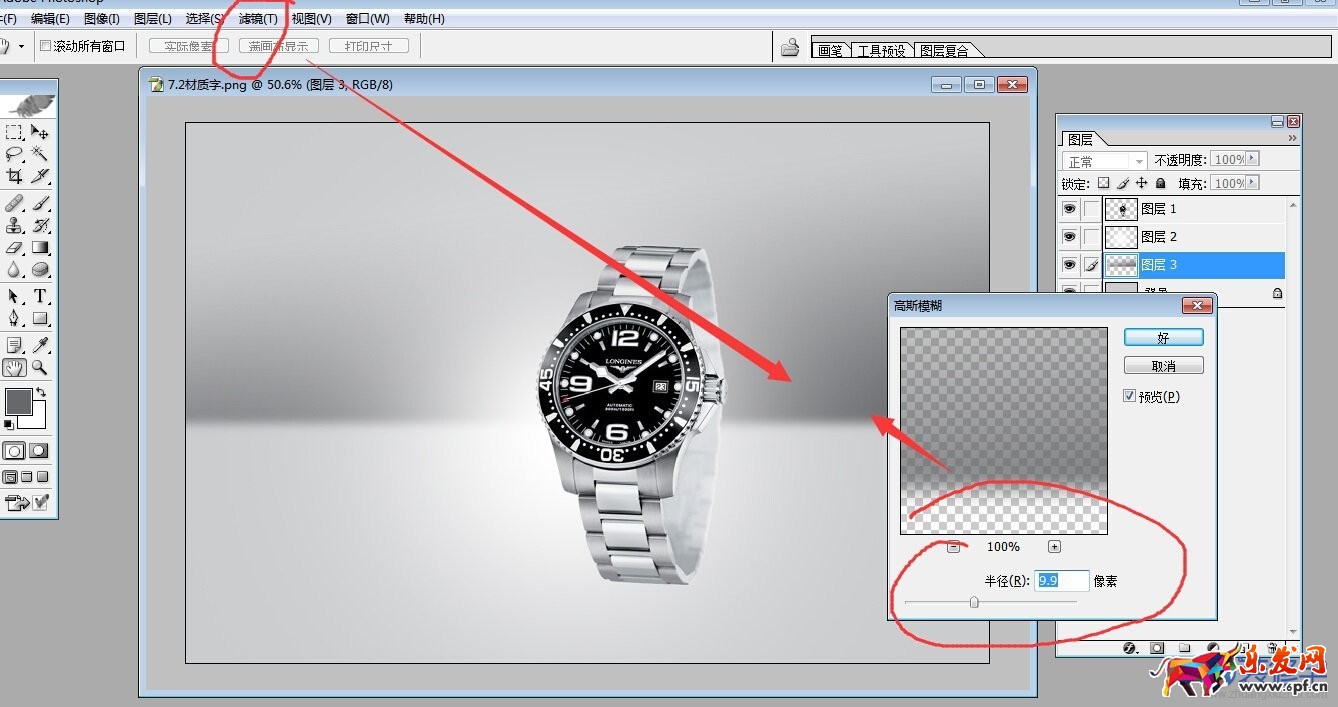The image size is (1338, 707).
Task: Select the Gradient tool
Action: click(x=40, y=247)
